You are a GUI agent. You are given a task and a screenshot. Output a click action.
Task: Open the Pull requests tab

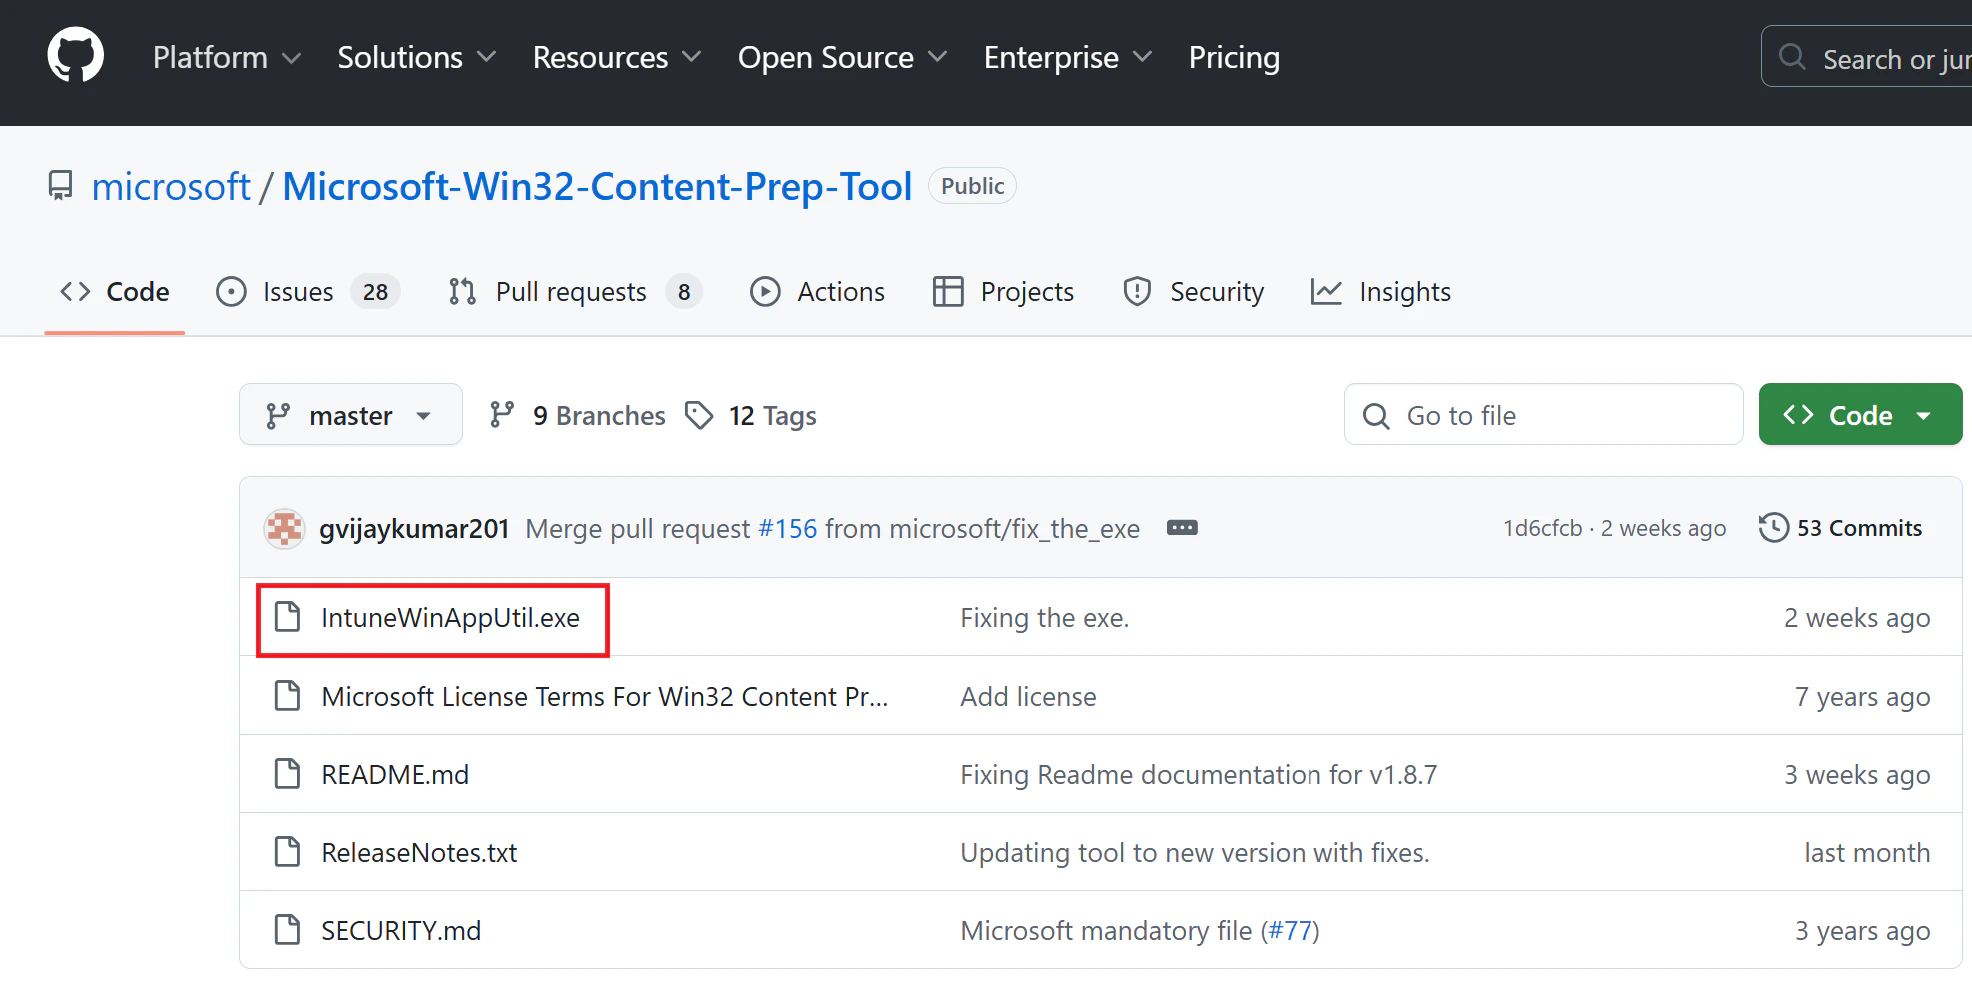tap(575, 292)
